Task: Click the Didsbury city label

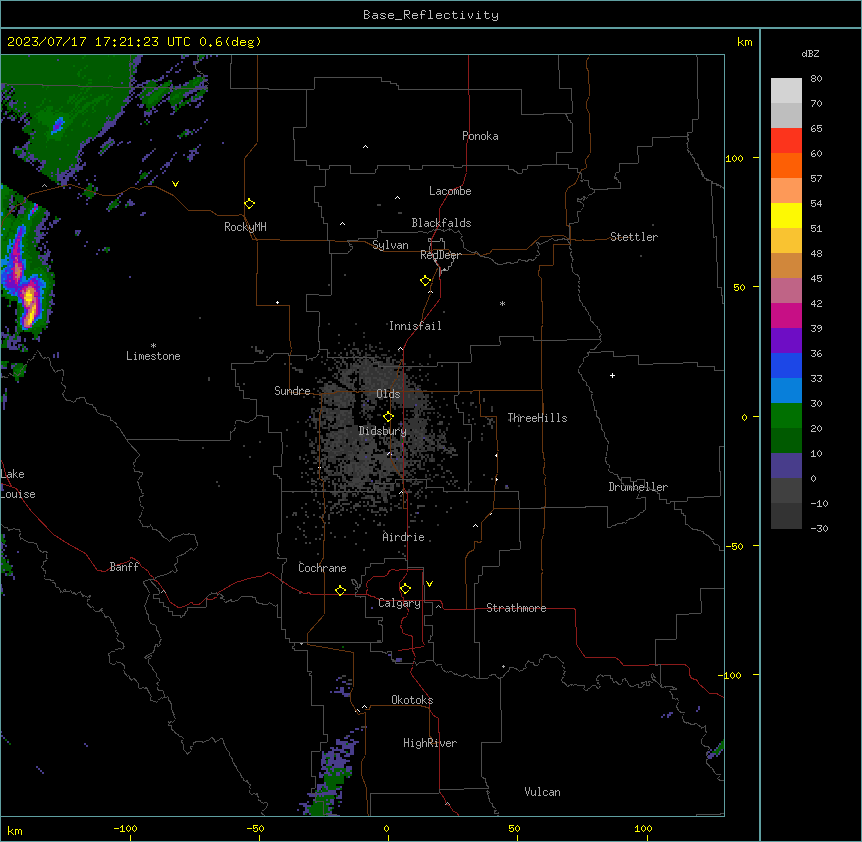Action: [382, 431]
